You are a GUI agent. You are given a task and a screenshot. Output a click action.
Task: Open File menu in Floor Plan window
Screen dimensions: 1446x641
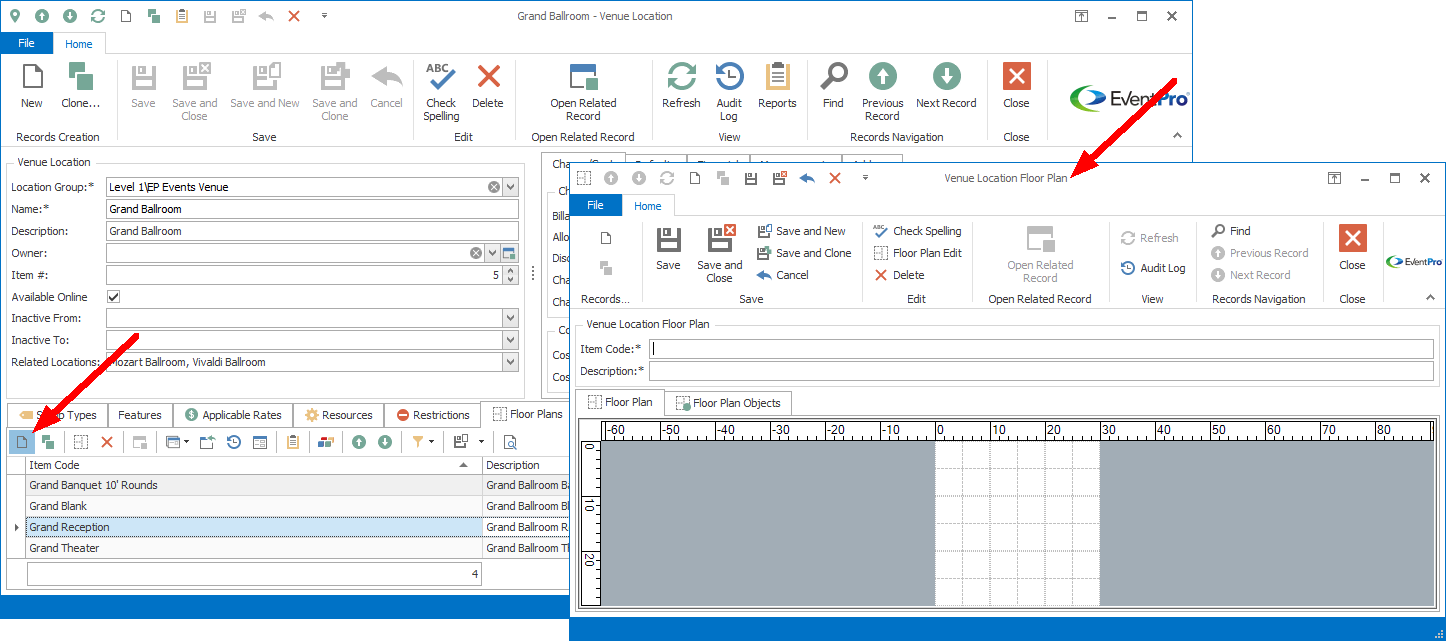(x=595, y=205)
